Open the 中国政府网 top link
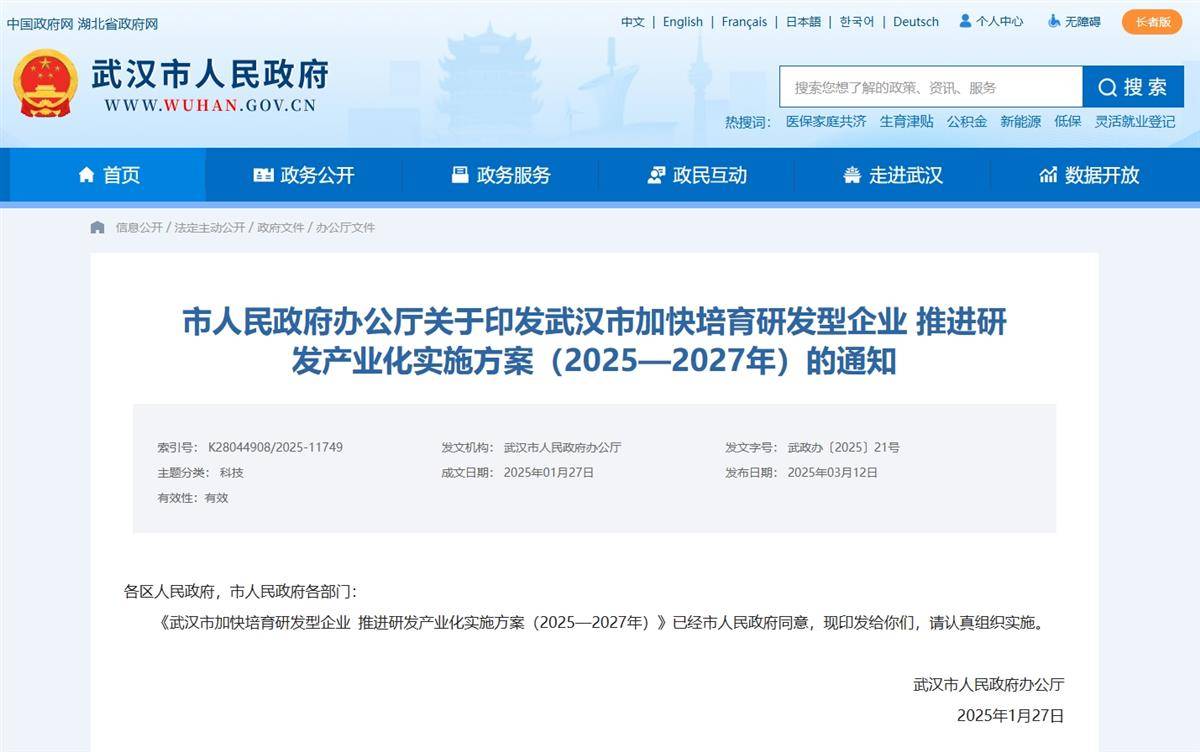The width and height of the screenshot is (1200, 752). coord(40,23)
